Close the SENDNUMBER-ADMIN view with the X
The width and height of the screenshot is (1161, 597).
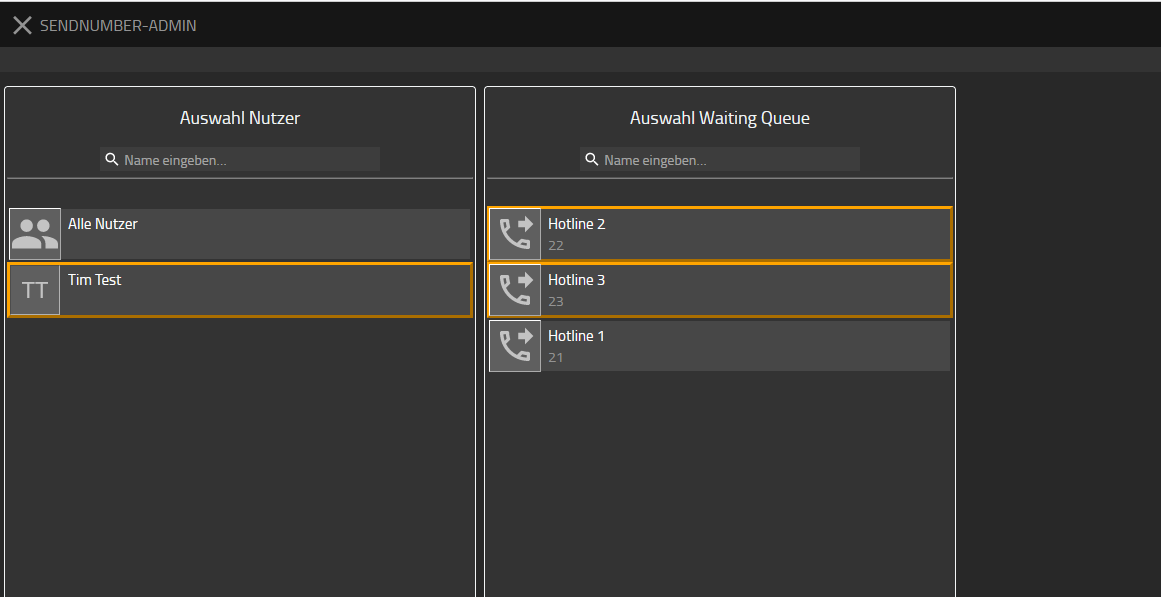tap(22, 25)
